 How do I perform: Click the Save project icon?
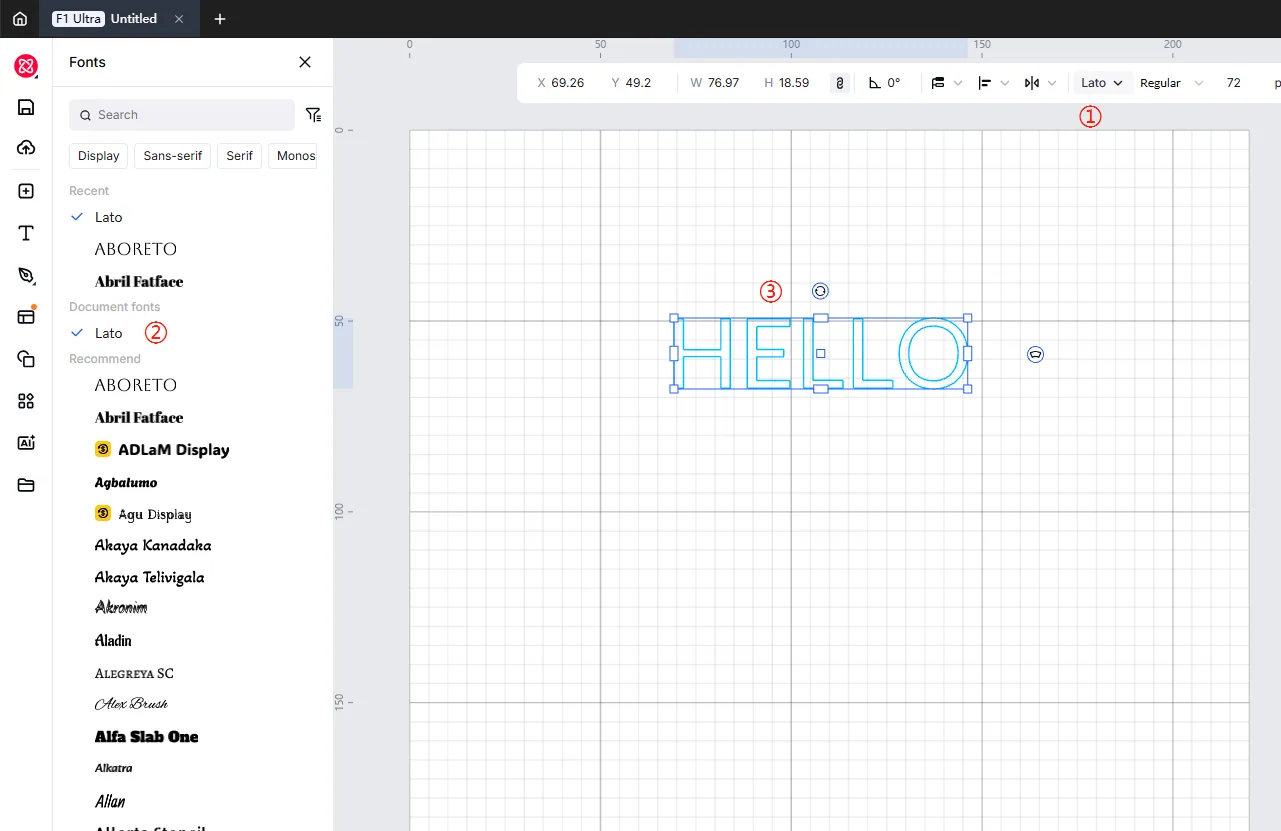[x=26, y=107]
